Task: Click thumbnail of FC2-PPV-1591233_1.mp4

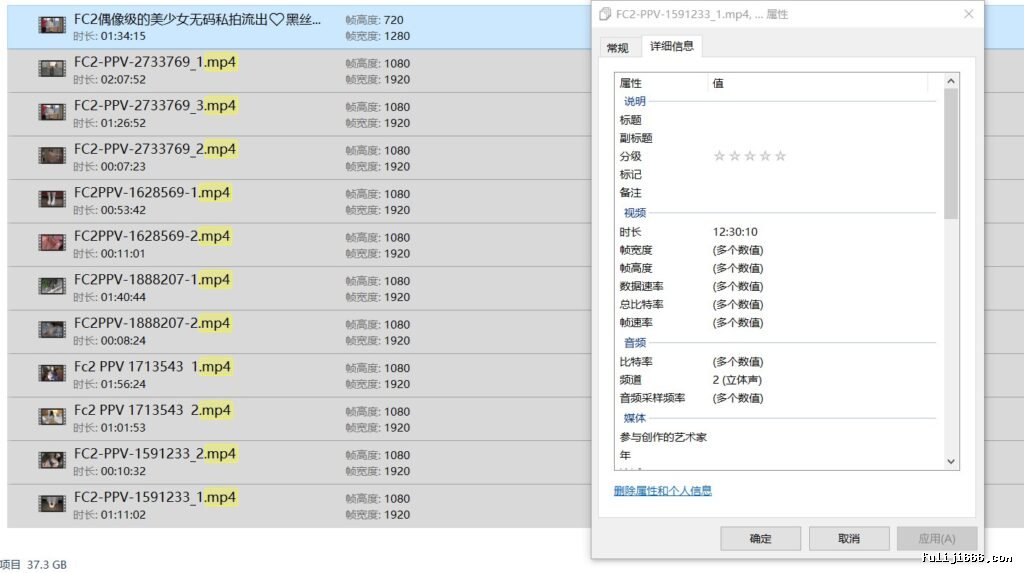Action: coord(52,504)
